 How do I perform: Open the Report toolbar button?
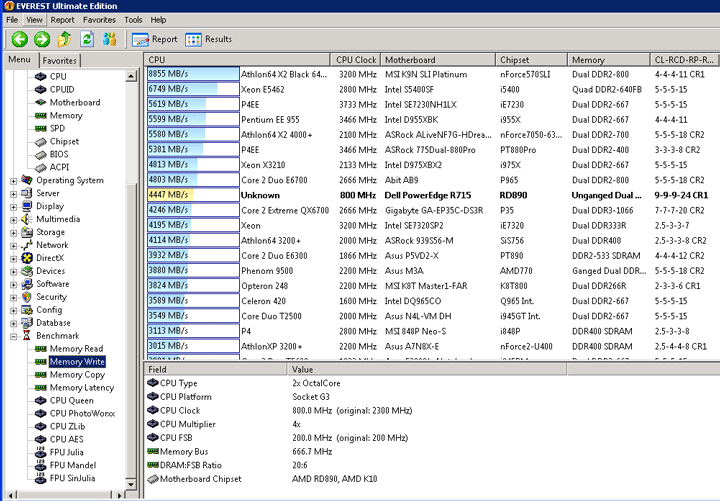click(154, 39)
